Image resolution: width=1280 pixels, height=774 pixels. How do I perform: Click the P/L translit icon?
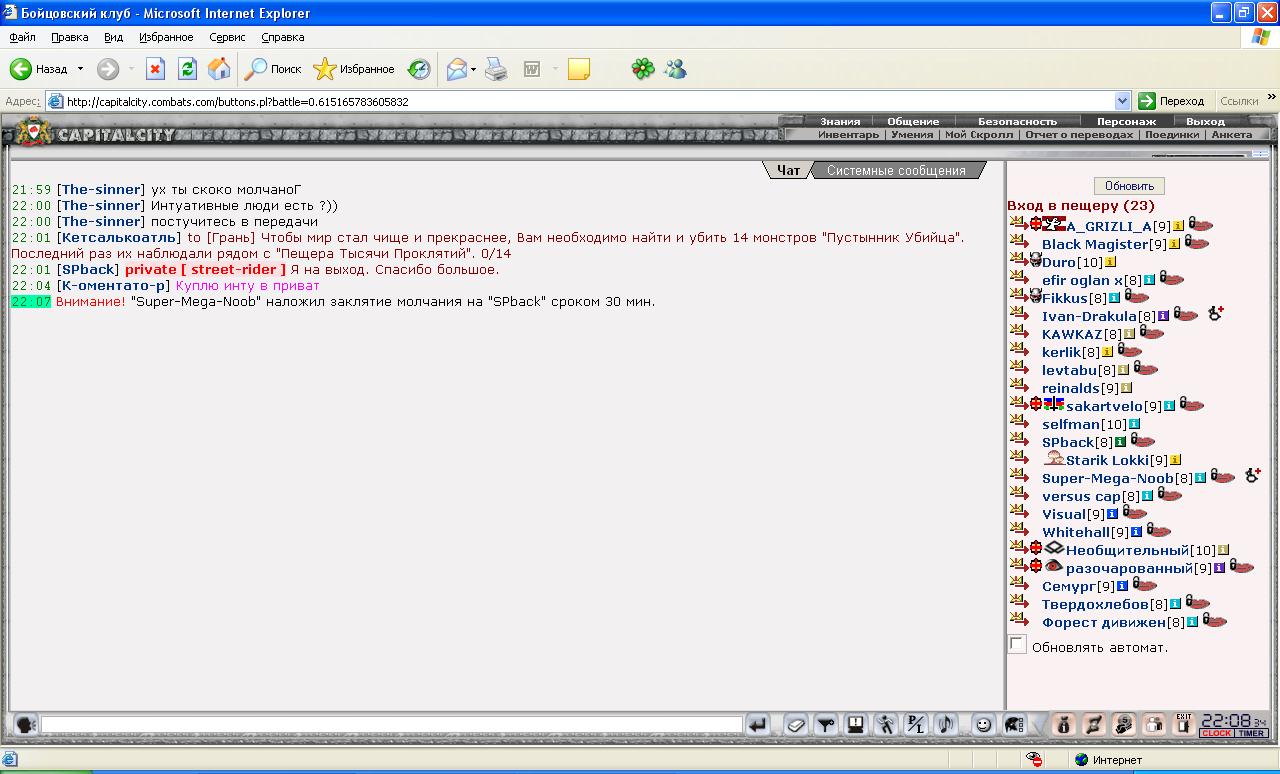tap(916, 725)
